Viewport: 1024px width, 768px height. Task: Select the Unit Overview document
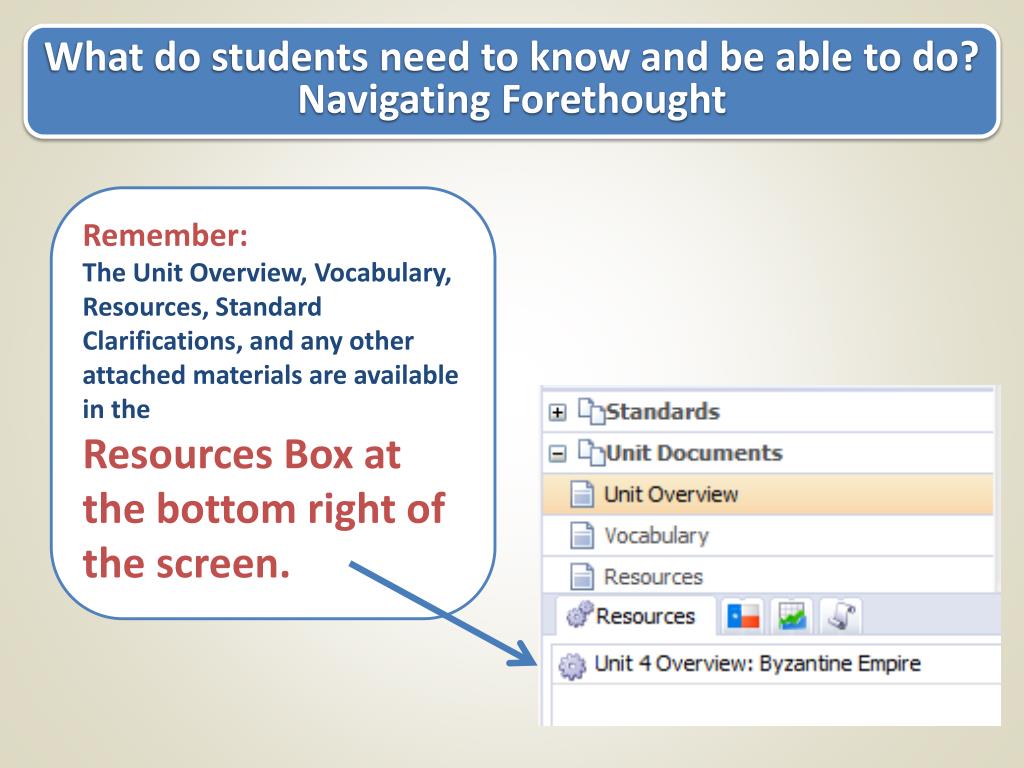767,494
